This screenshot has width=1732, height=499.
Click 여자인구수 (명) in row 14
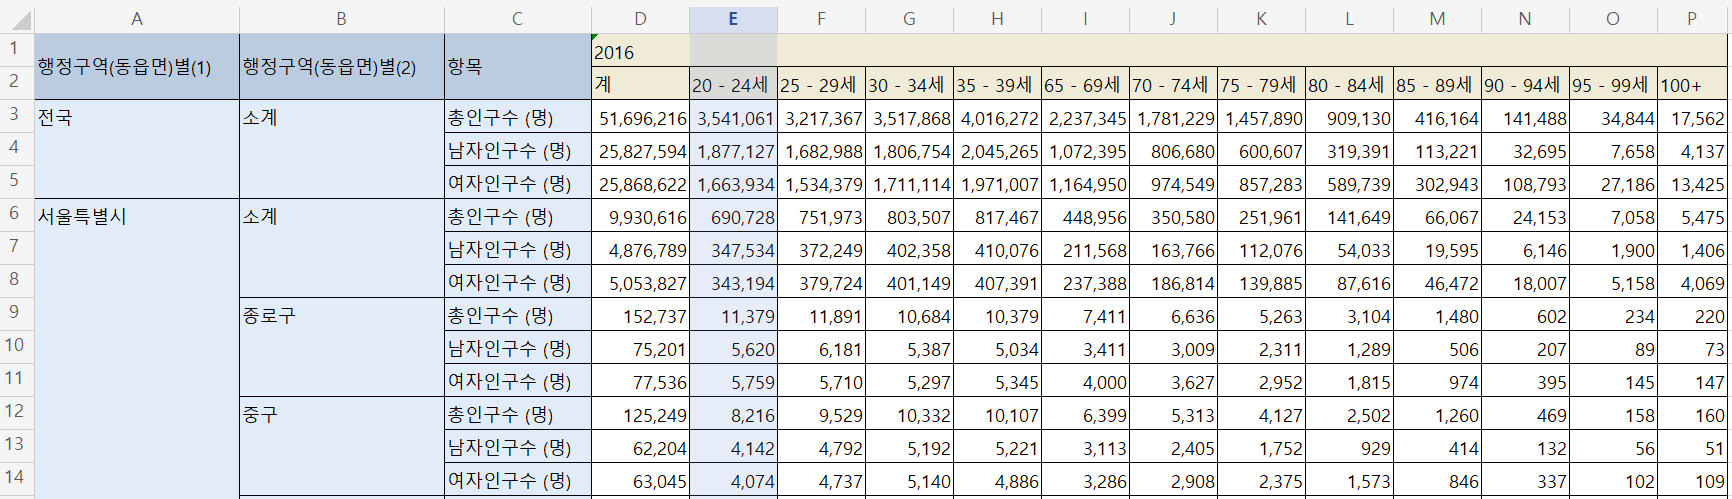coord(518,480)
